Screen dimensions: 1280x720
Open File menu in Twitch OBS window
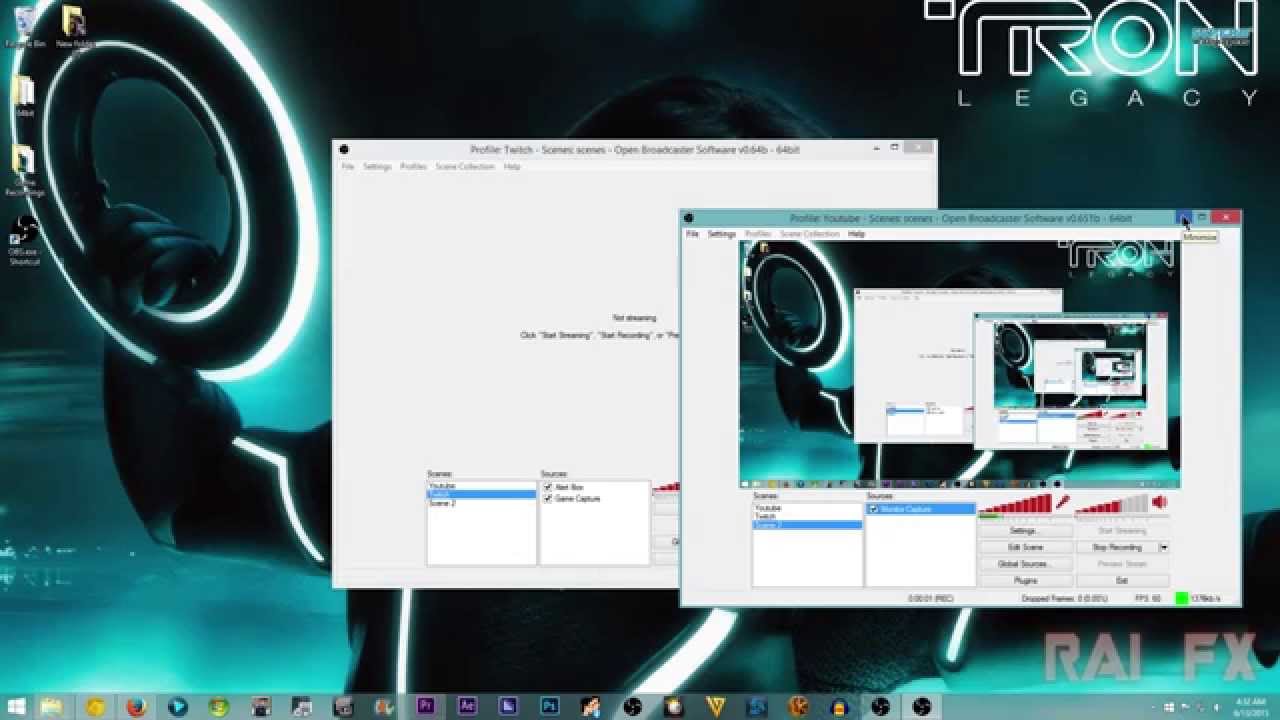tap(348, 167)
